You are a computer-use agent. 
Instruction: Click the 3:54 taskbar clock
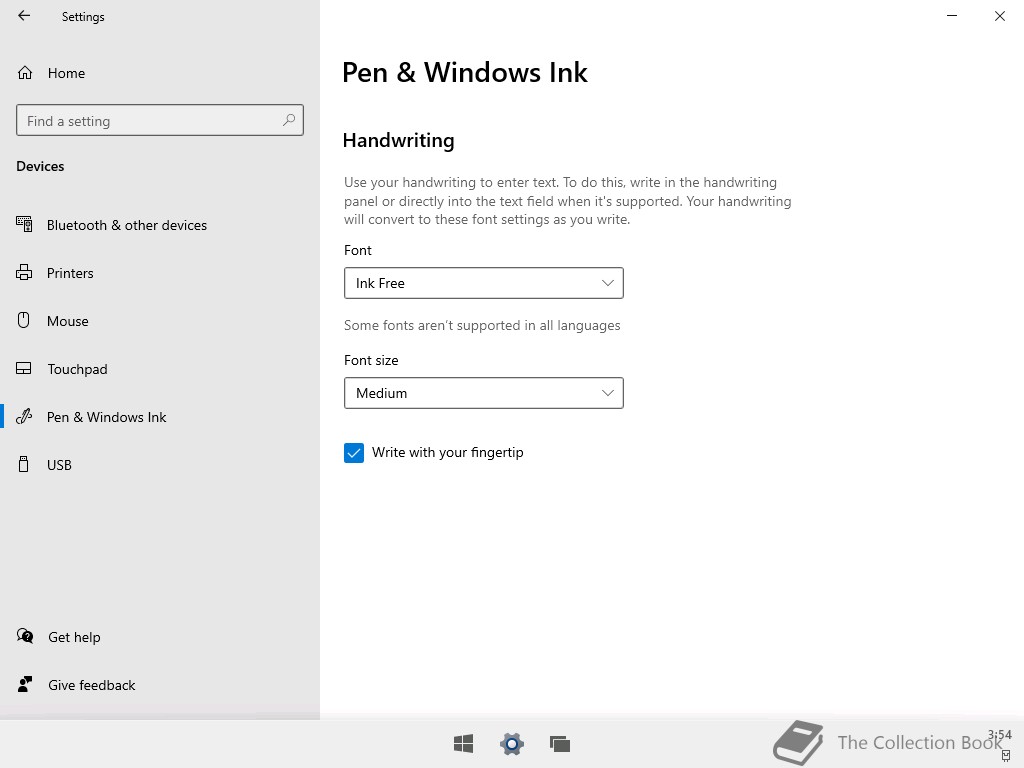tap(999, 735)
